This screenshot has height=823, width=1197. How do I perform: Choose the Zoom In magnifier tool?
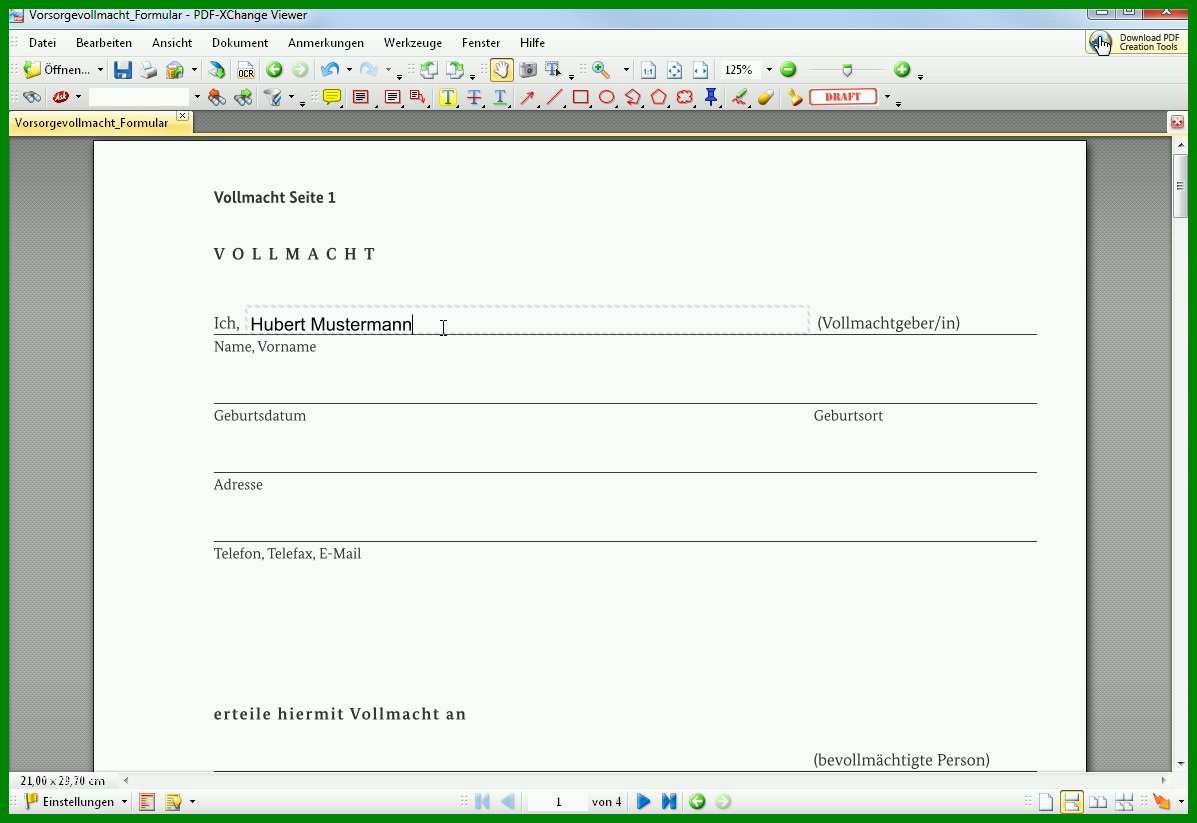(601, 70)
